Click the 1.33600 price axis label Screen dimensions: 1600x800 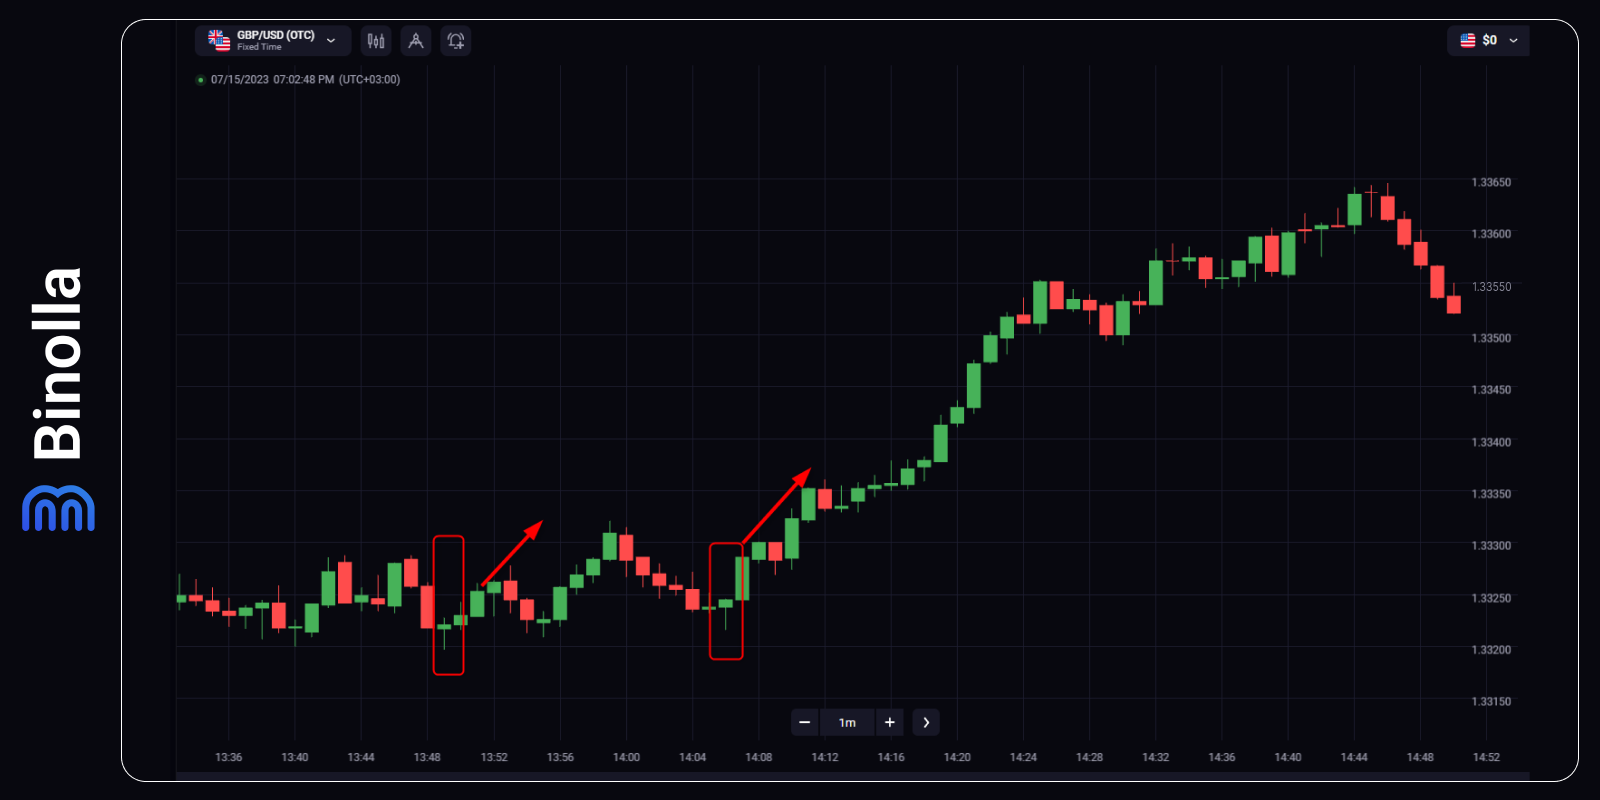(1491, 234)
